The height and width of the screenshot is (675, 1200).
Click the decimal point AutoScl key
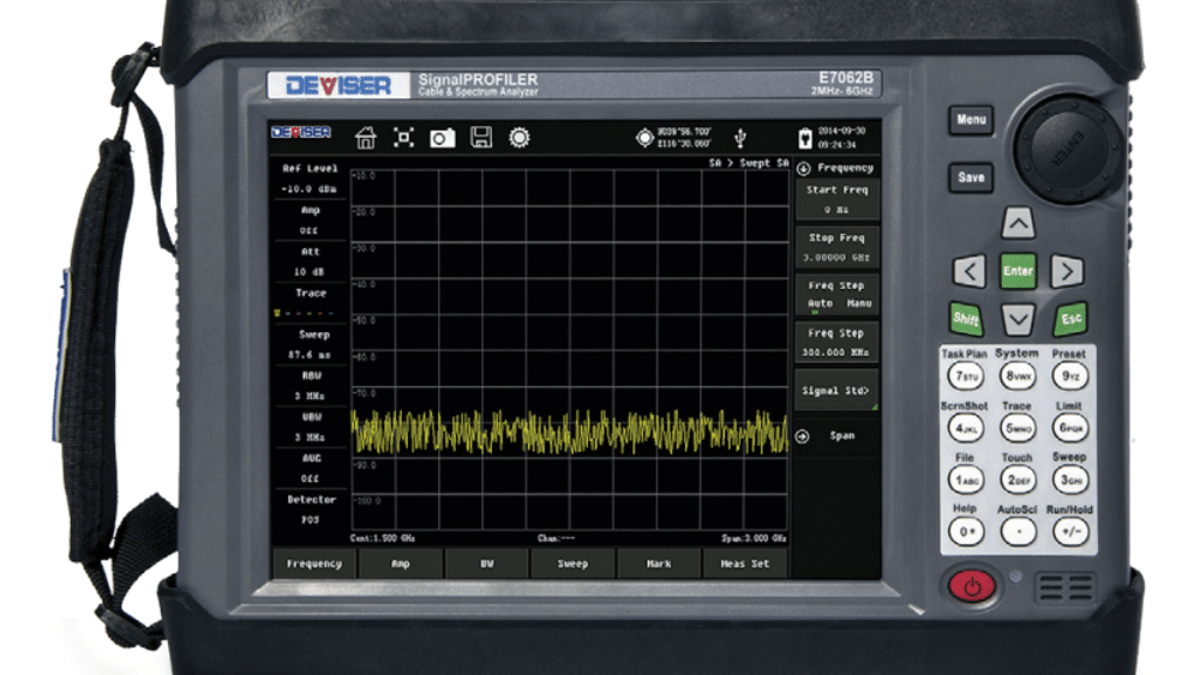pyautogui.click(x=1018, y=532)
